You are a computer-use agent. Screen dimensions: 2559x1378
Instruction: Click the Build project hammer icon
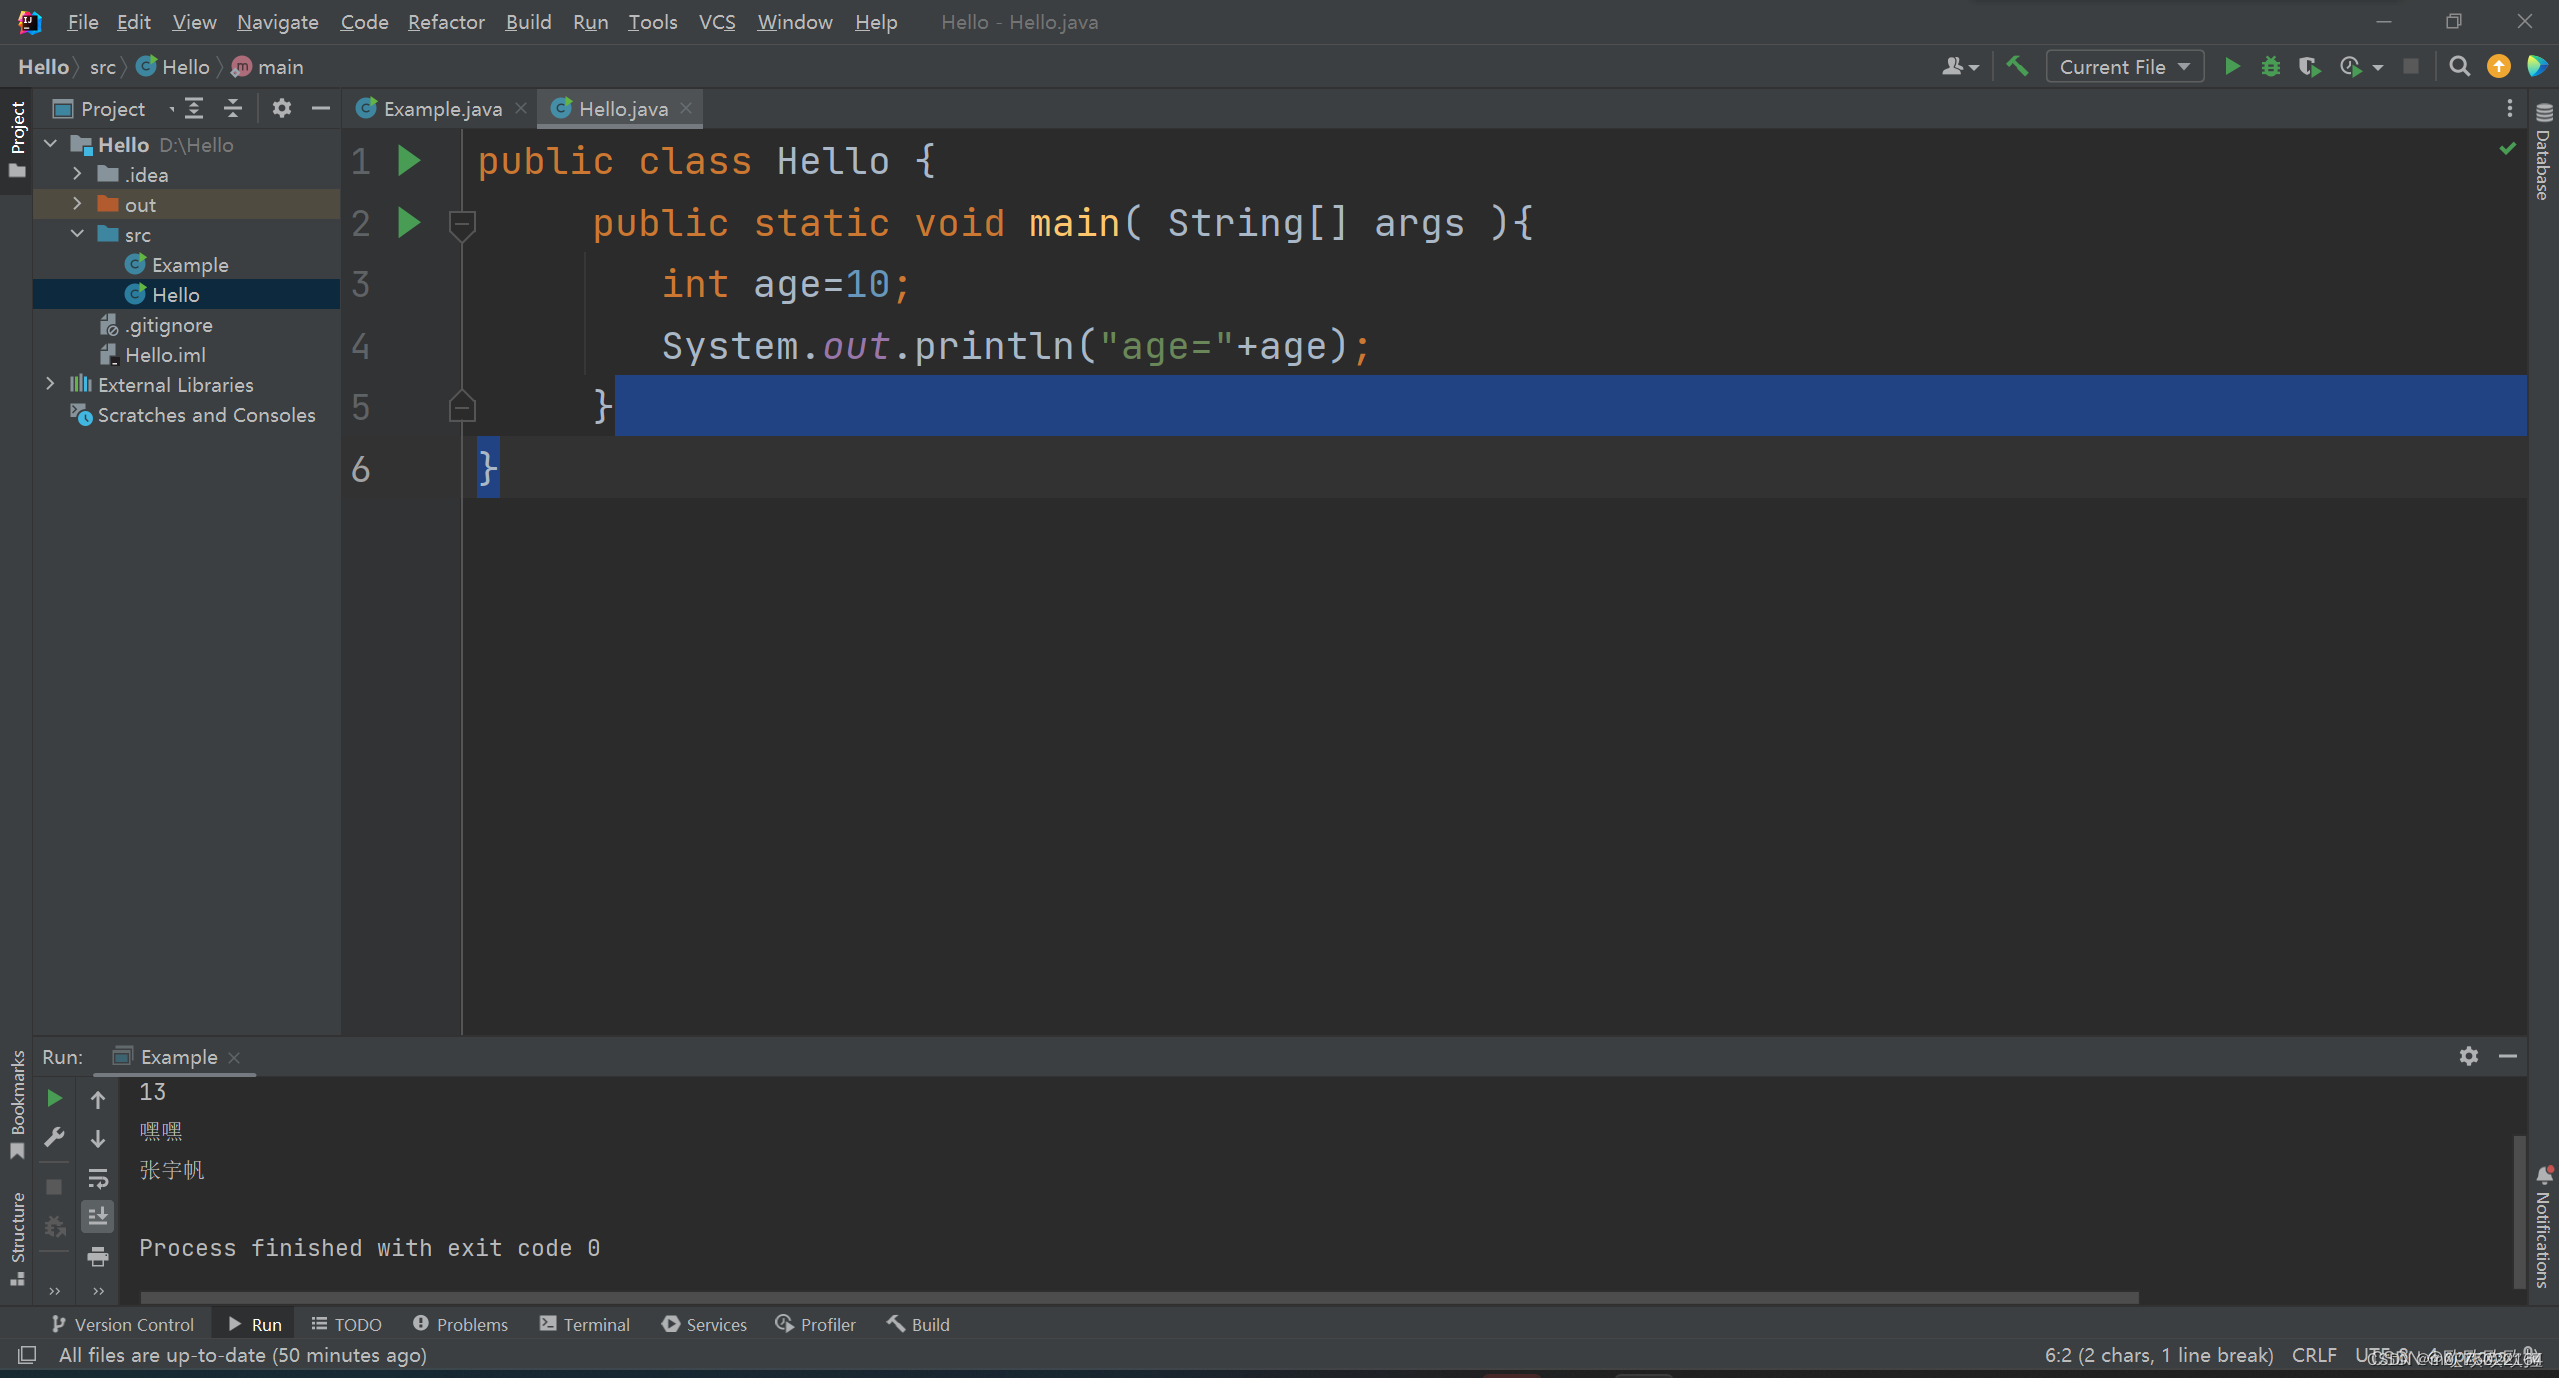2017,67
